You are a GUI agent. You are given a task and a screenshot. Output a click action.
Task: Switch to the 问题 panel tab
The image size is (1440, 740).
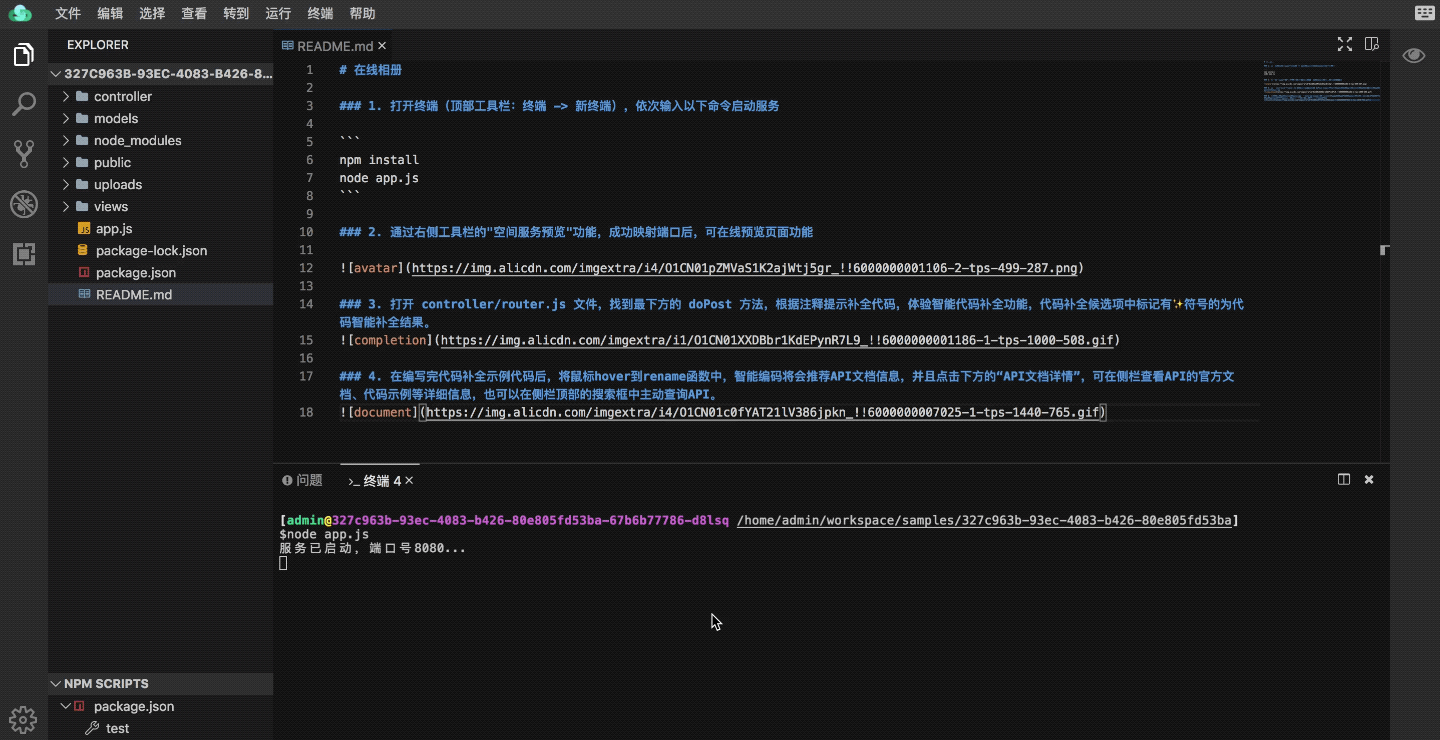303,480
